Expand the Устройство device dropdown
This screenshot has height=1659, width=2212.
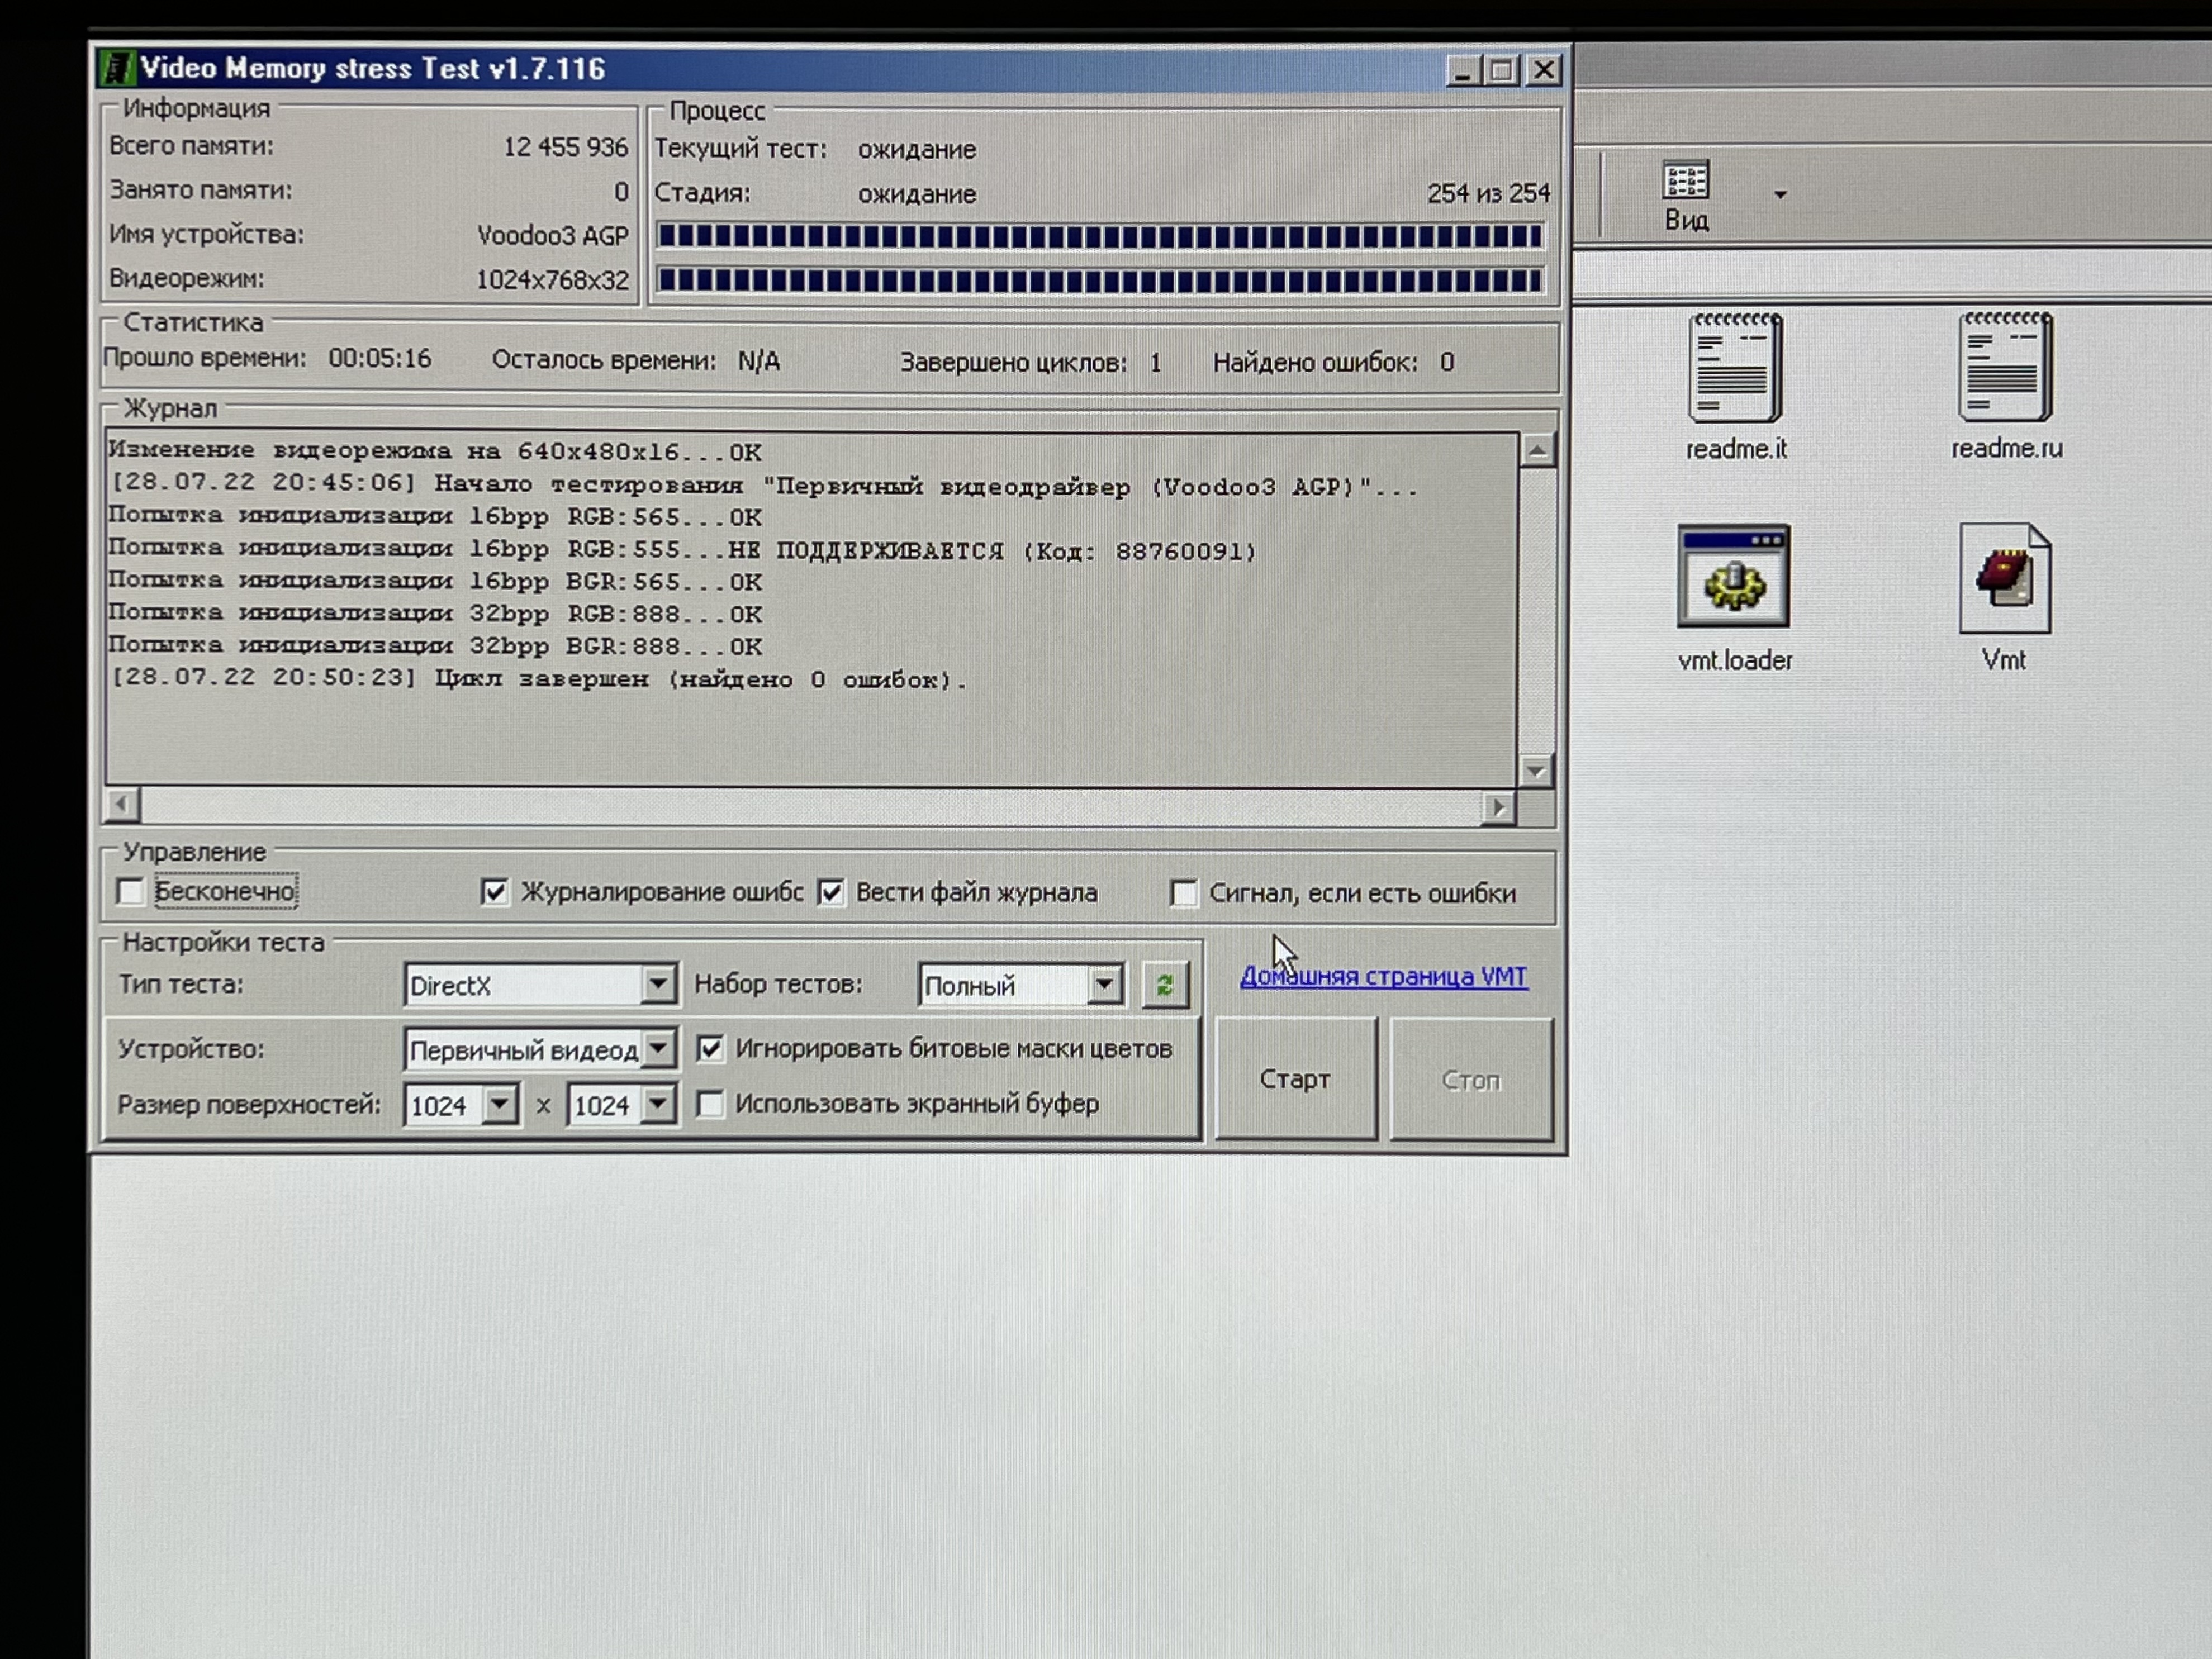coord(658,1049)
